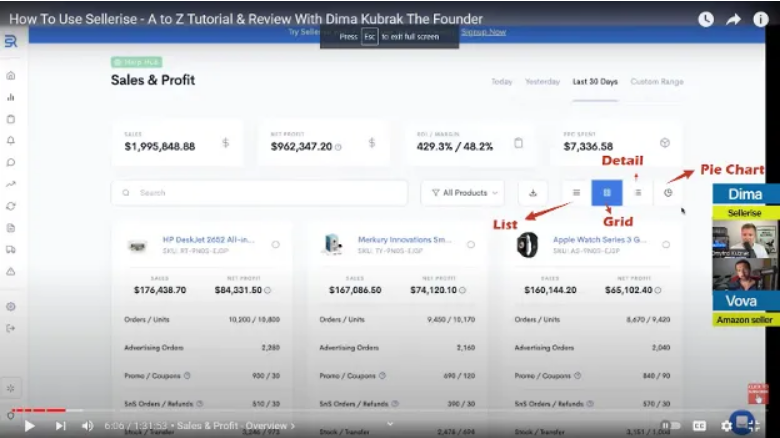Open the All Products filter dropdown
The width and height of the screenshot is (780, 438).
point(463,193)
